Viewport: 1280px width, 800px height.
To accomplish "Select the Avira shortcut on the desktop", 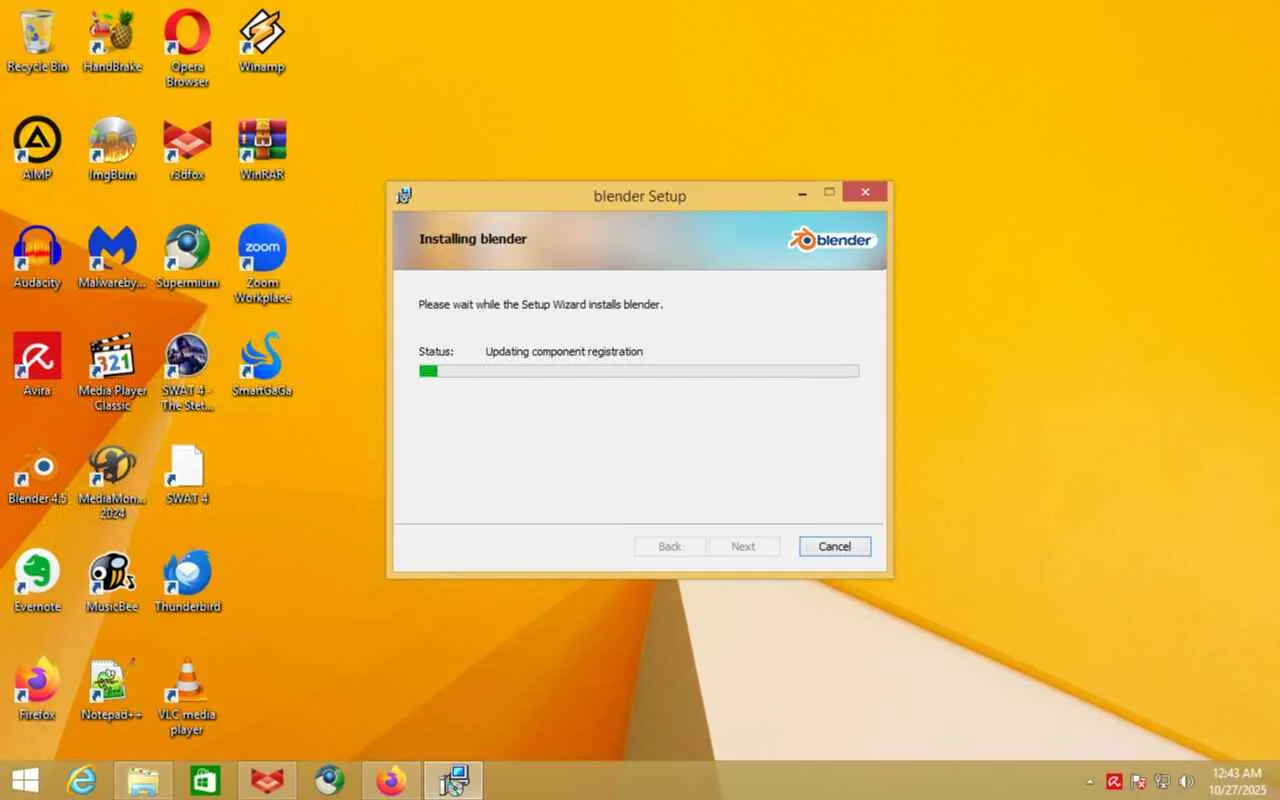I will (x=37, y=365).
